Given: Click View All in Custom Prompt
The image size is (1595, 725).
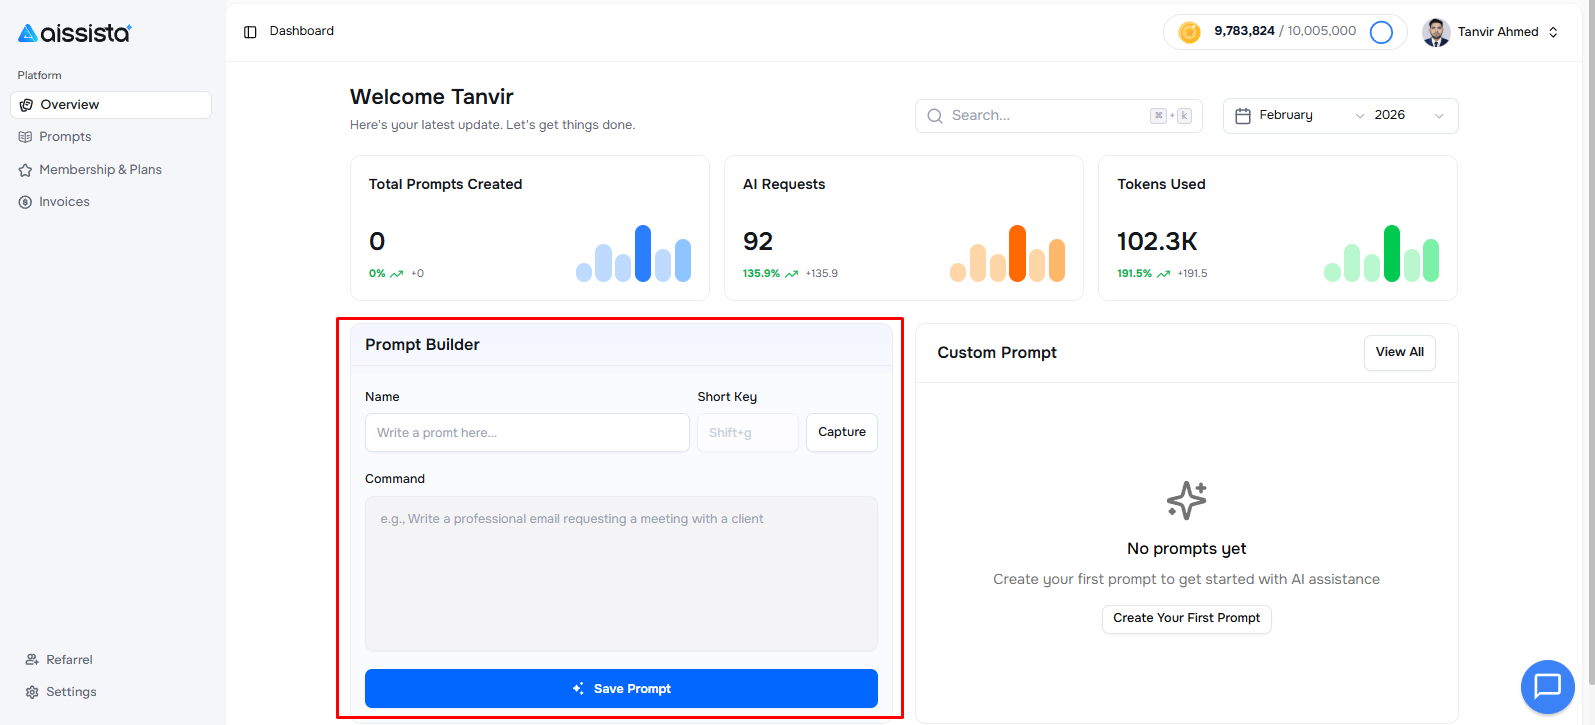Looking at the screenshot, I should (1399, 352).
